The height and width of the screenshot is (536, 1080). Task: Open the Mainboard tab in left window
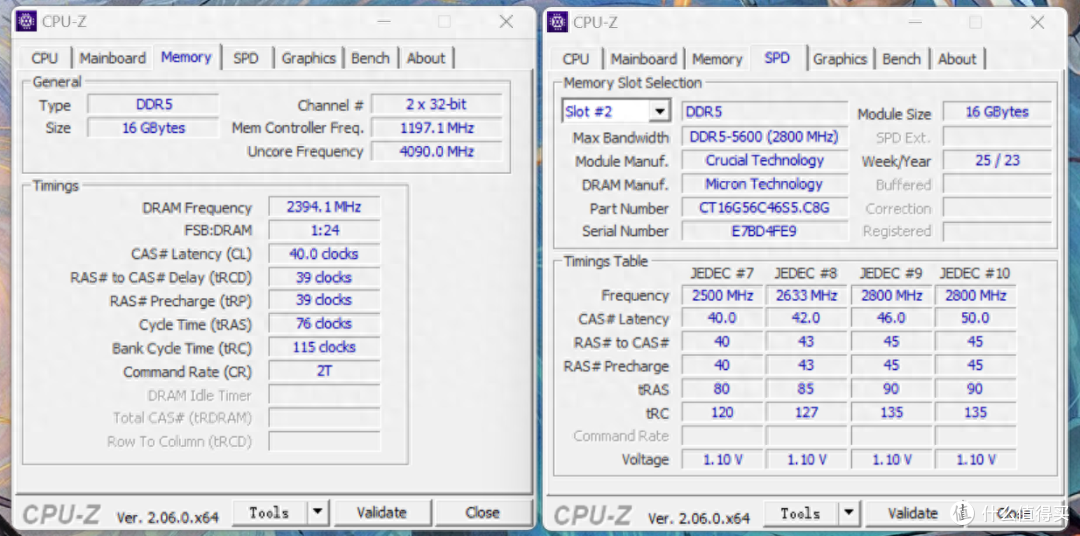coord(112,59)
